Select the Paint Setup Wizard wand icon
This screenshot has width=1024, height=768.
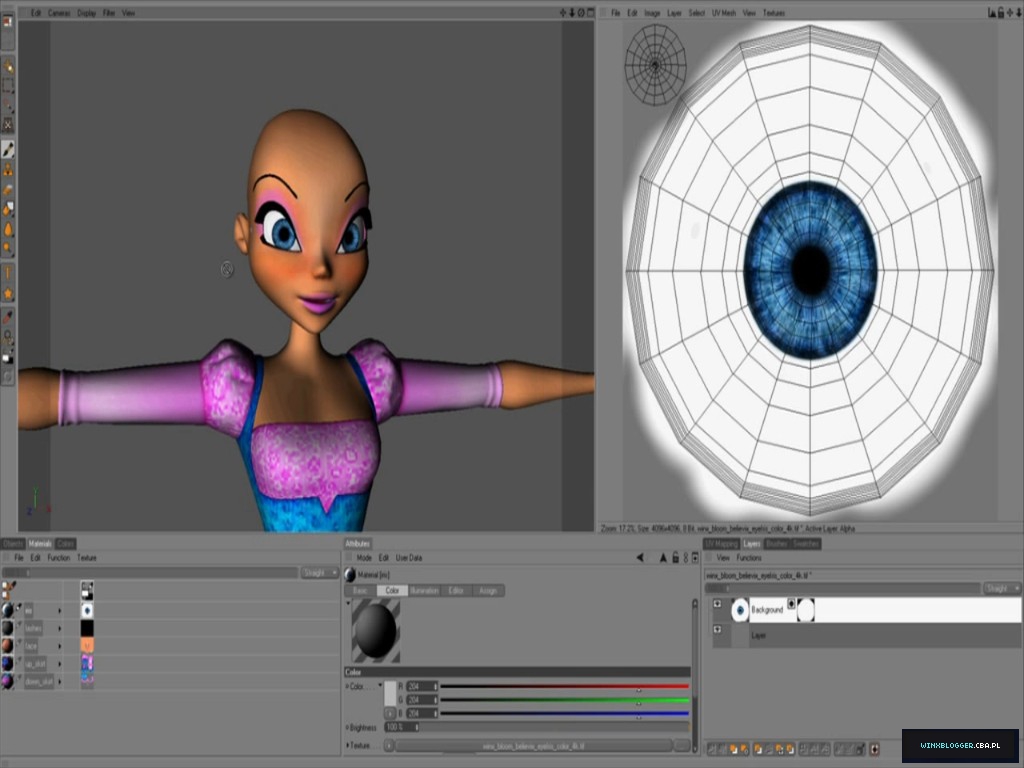8,65
